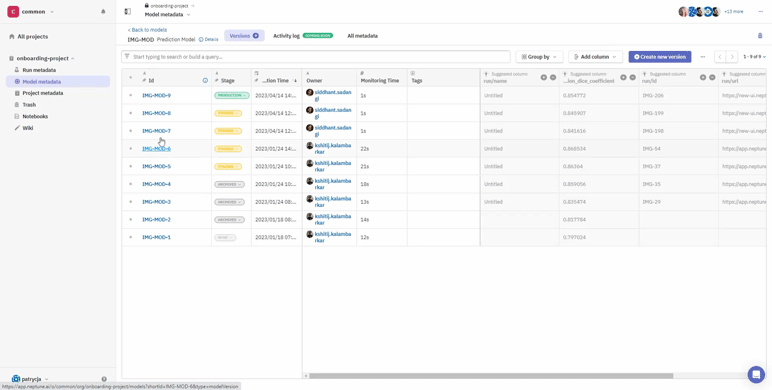
Task: Click the row marker for IMG-MOD-5
Action: (130, 166)
